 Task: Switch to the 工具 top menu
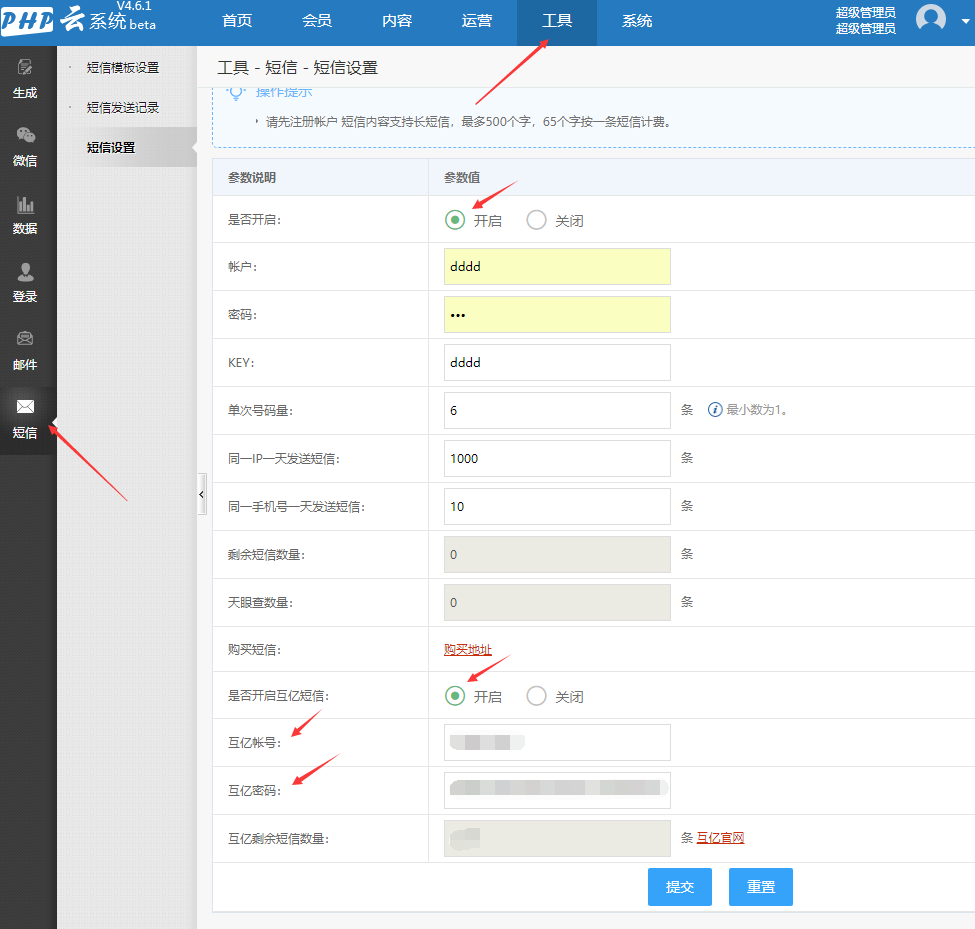[557, 21]
